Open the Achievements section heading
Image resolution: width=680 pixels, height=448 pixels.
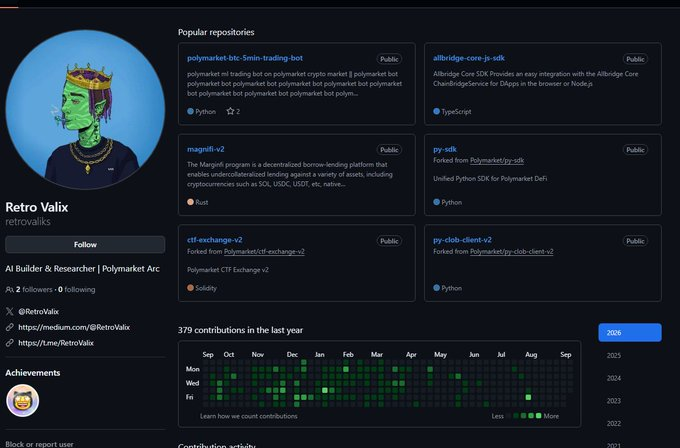click(x=33, y=373)
